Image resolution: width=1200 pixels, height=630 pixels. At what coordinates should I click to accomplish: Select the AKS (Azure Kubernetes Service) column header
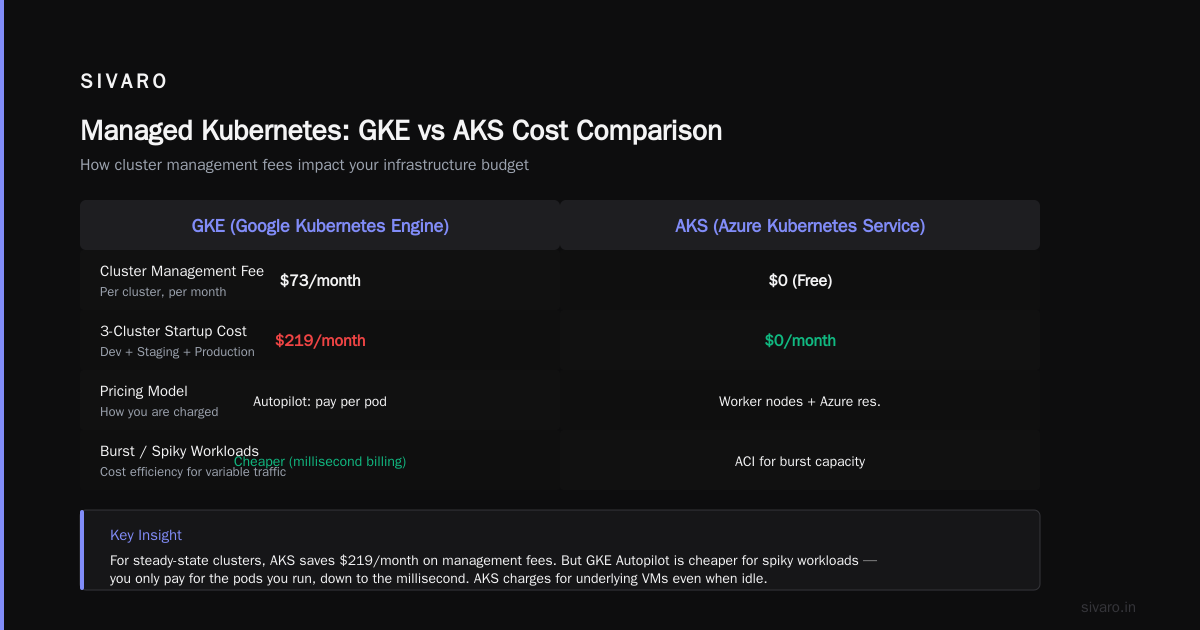(x=800, y=226)
